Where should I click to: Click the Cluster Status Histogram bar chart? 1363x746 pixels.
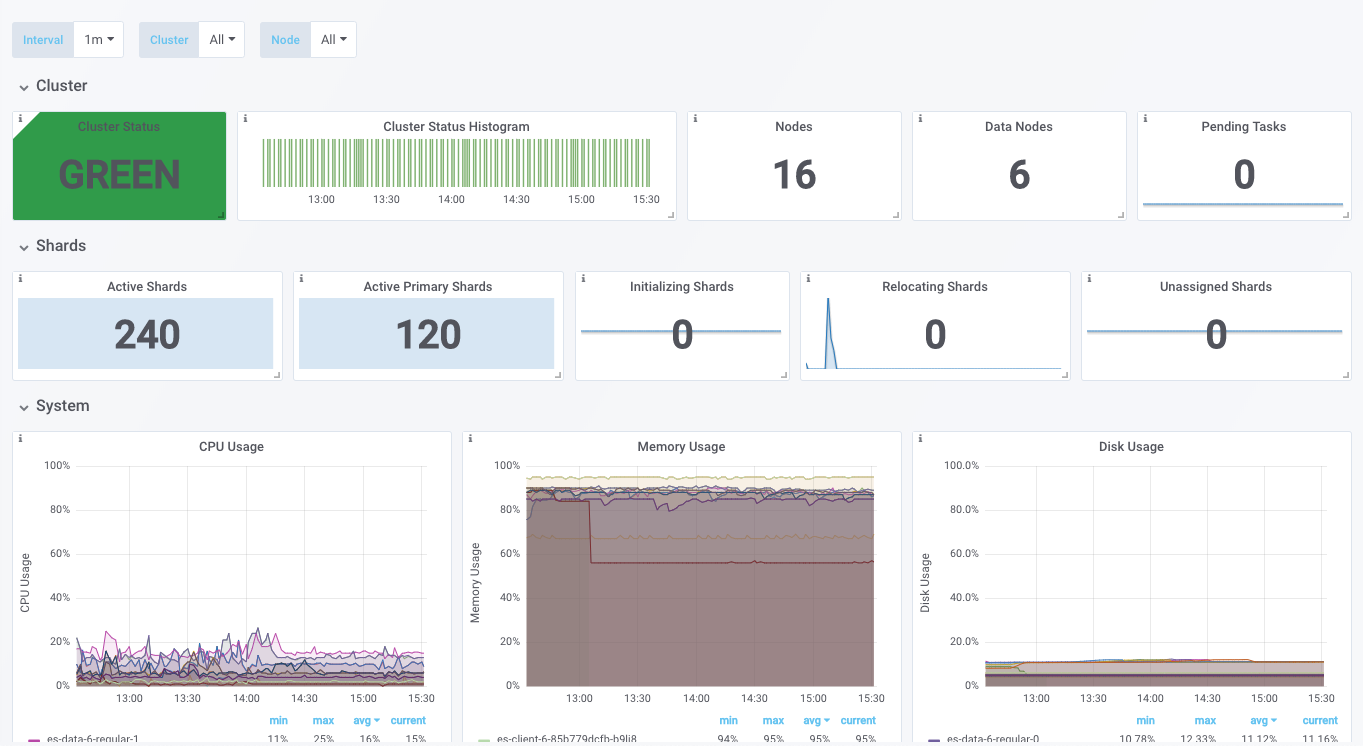pyautogui.click(x=456, y=163)
